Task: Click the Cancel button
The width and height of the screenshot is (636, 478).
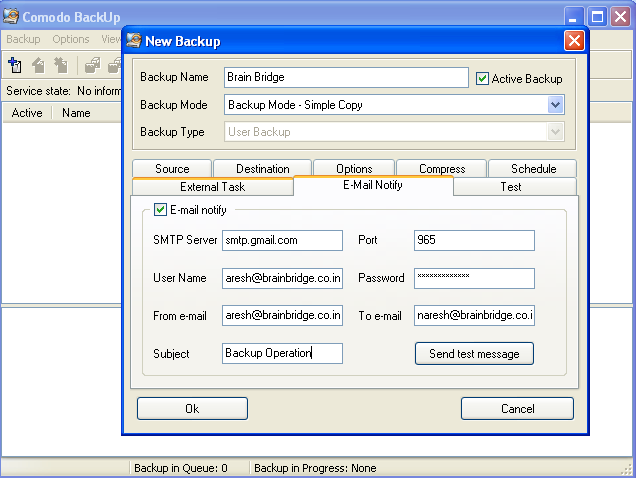Action: pyautogui.click(x=517, y=408)
